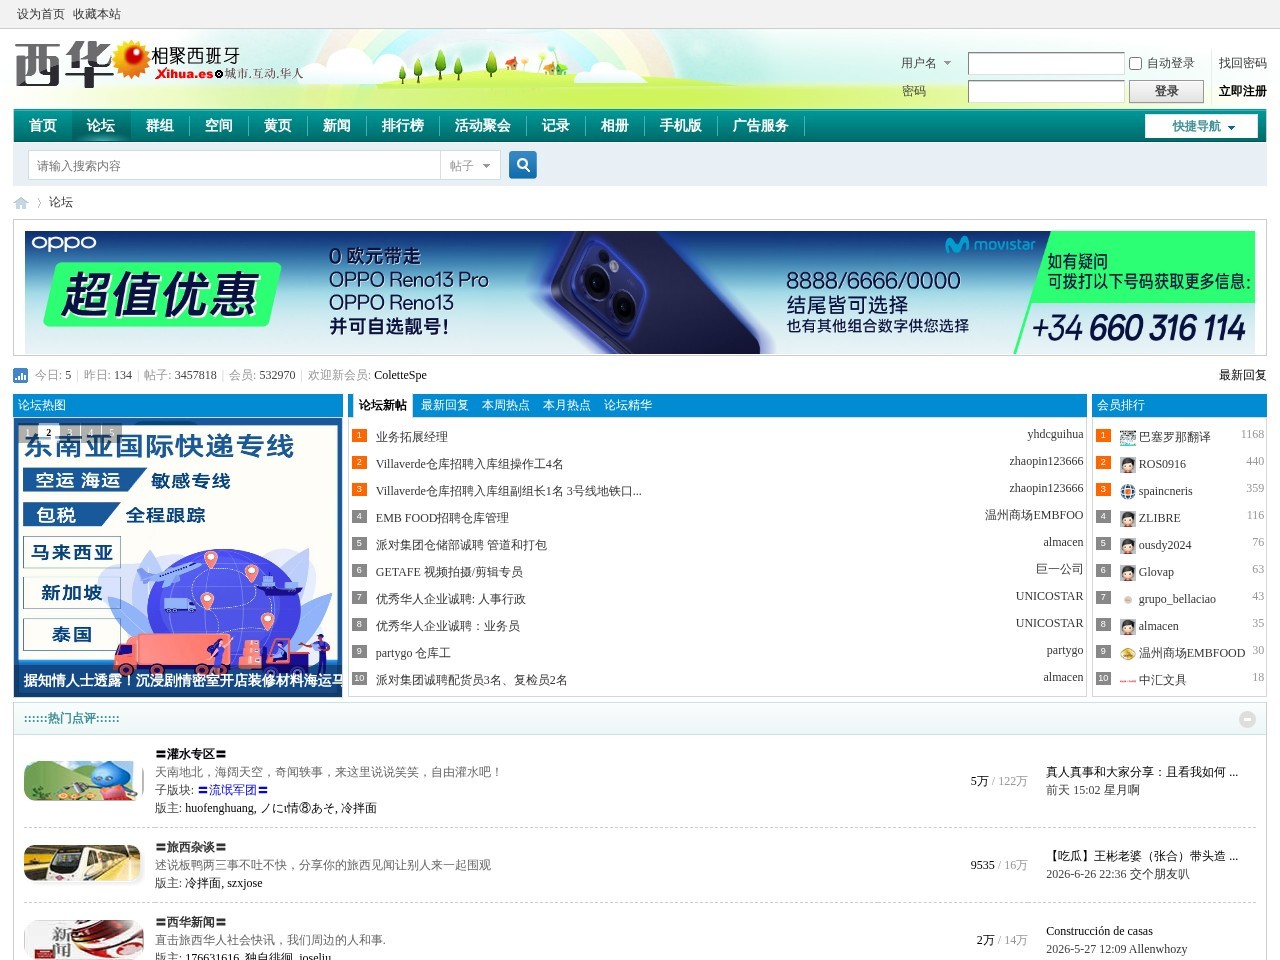Switch to the 最新回复 tab
The height and width of the screenshot is (960, 1280).
(444, 405)
